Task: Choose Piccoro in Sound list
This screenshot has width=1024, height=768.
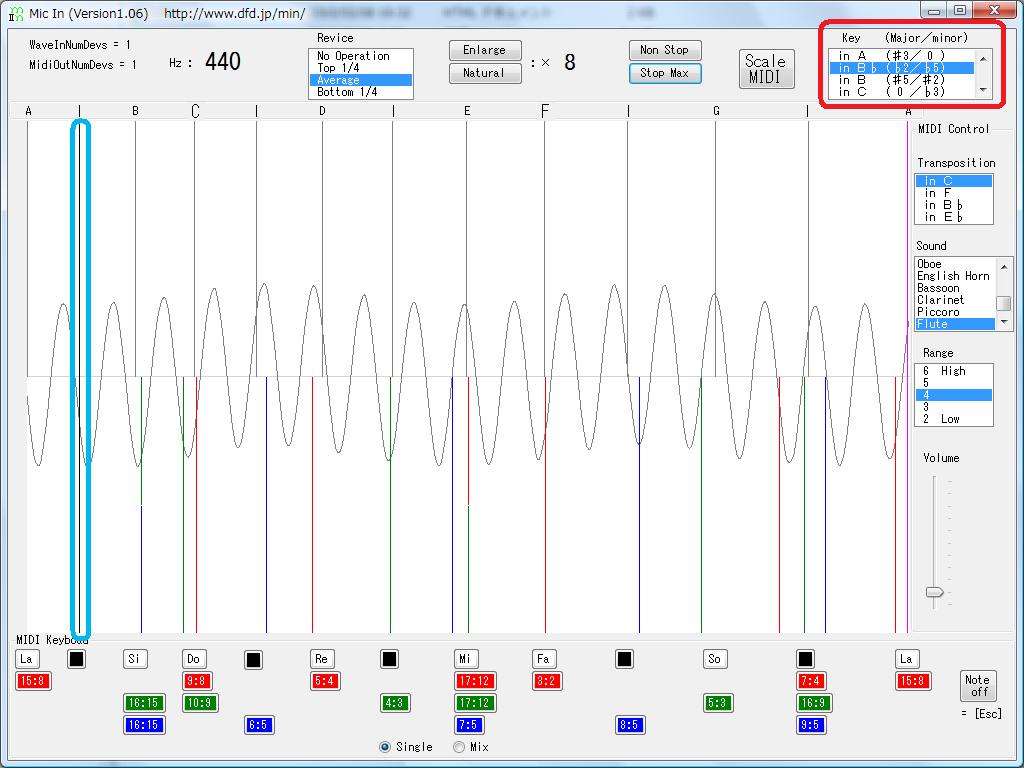Action: tap(955, 312)
